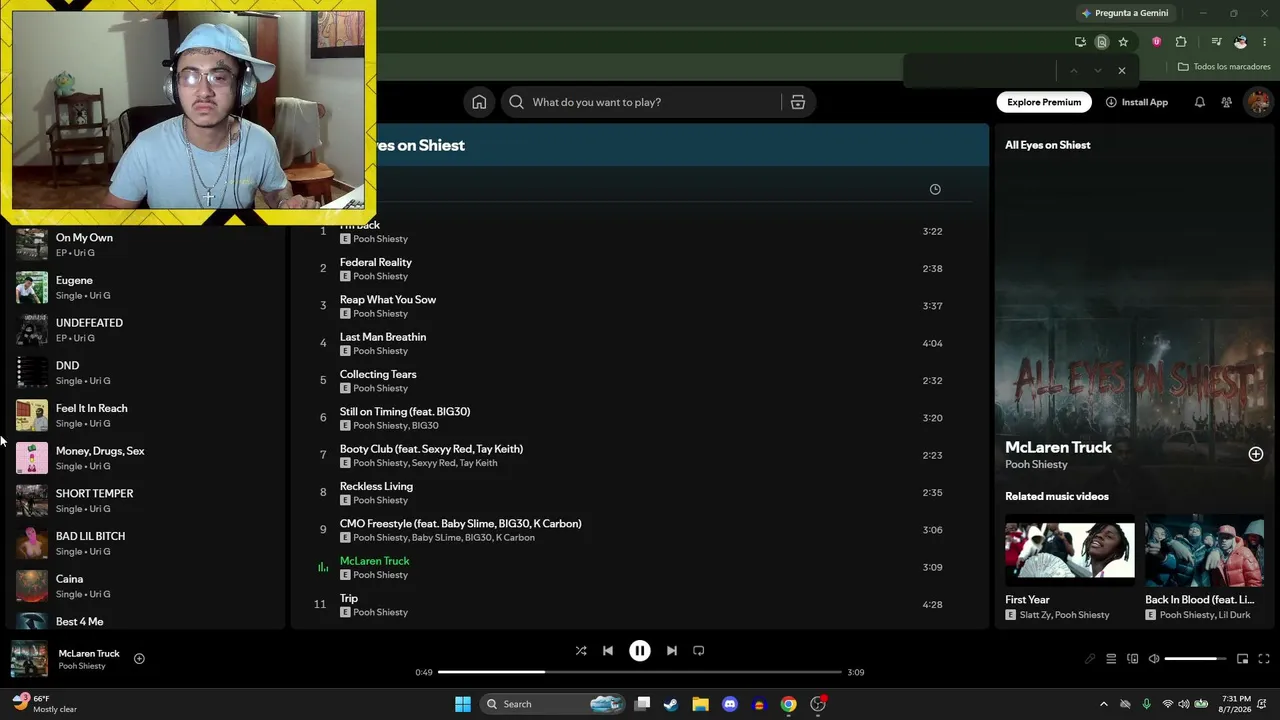Open the Browse icon beside the search box
The width and height of the screenshot is (1280, 720).
coord(798,102)
